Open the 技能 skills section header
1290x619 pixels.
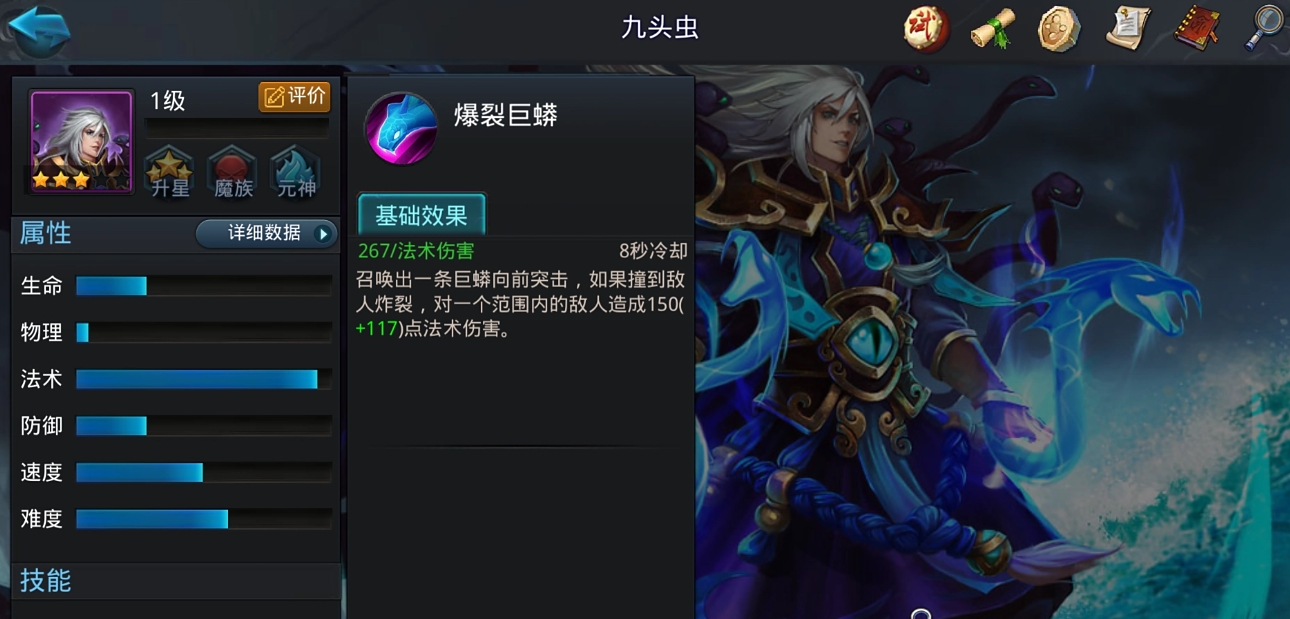(x=46, y=580)
